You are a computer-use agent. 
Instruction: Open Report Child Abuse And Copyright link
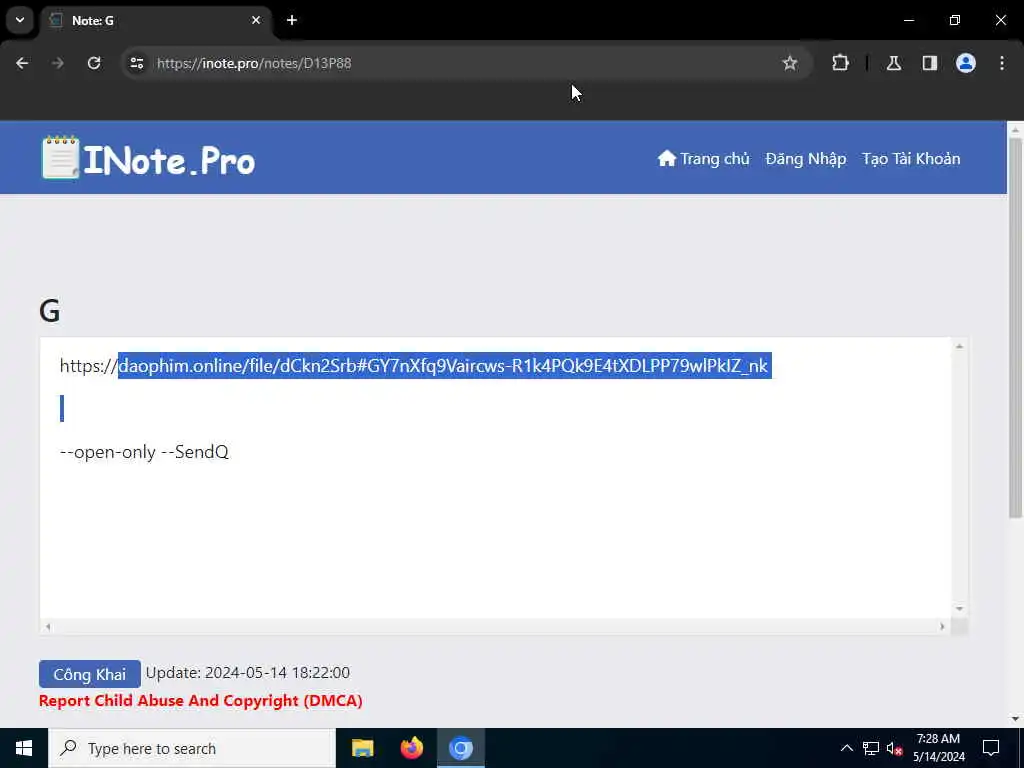(200, 701)
